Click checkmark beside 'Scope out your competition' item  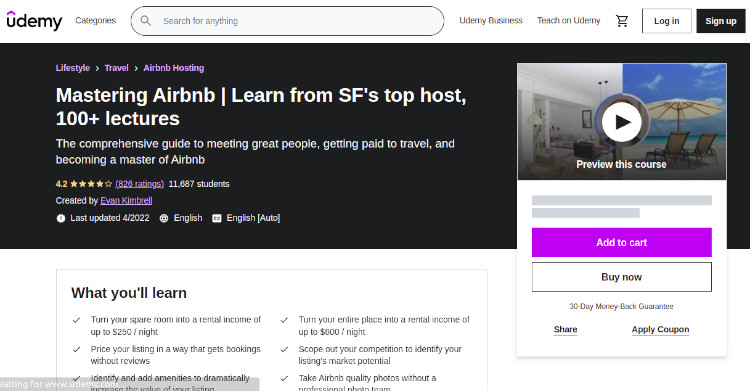(284, 349)
